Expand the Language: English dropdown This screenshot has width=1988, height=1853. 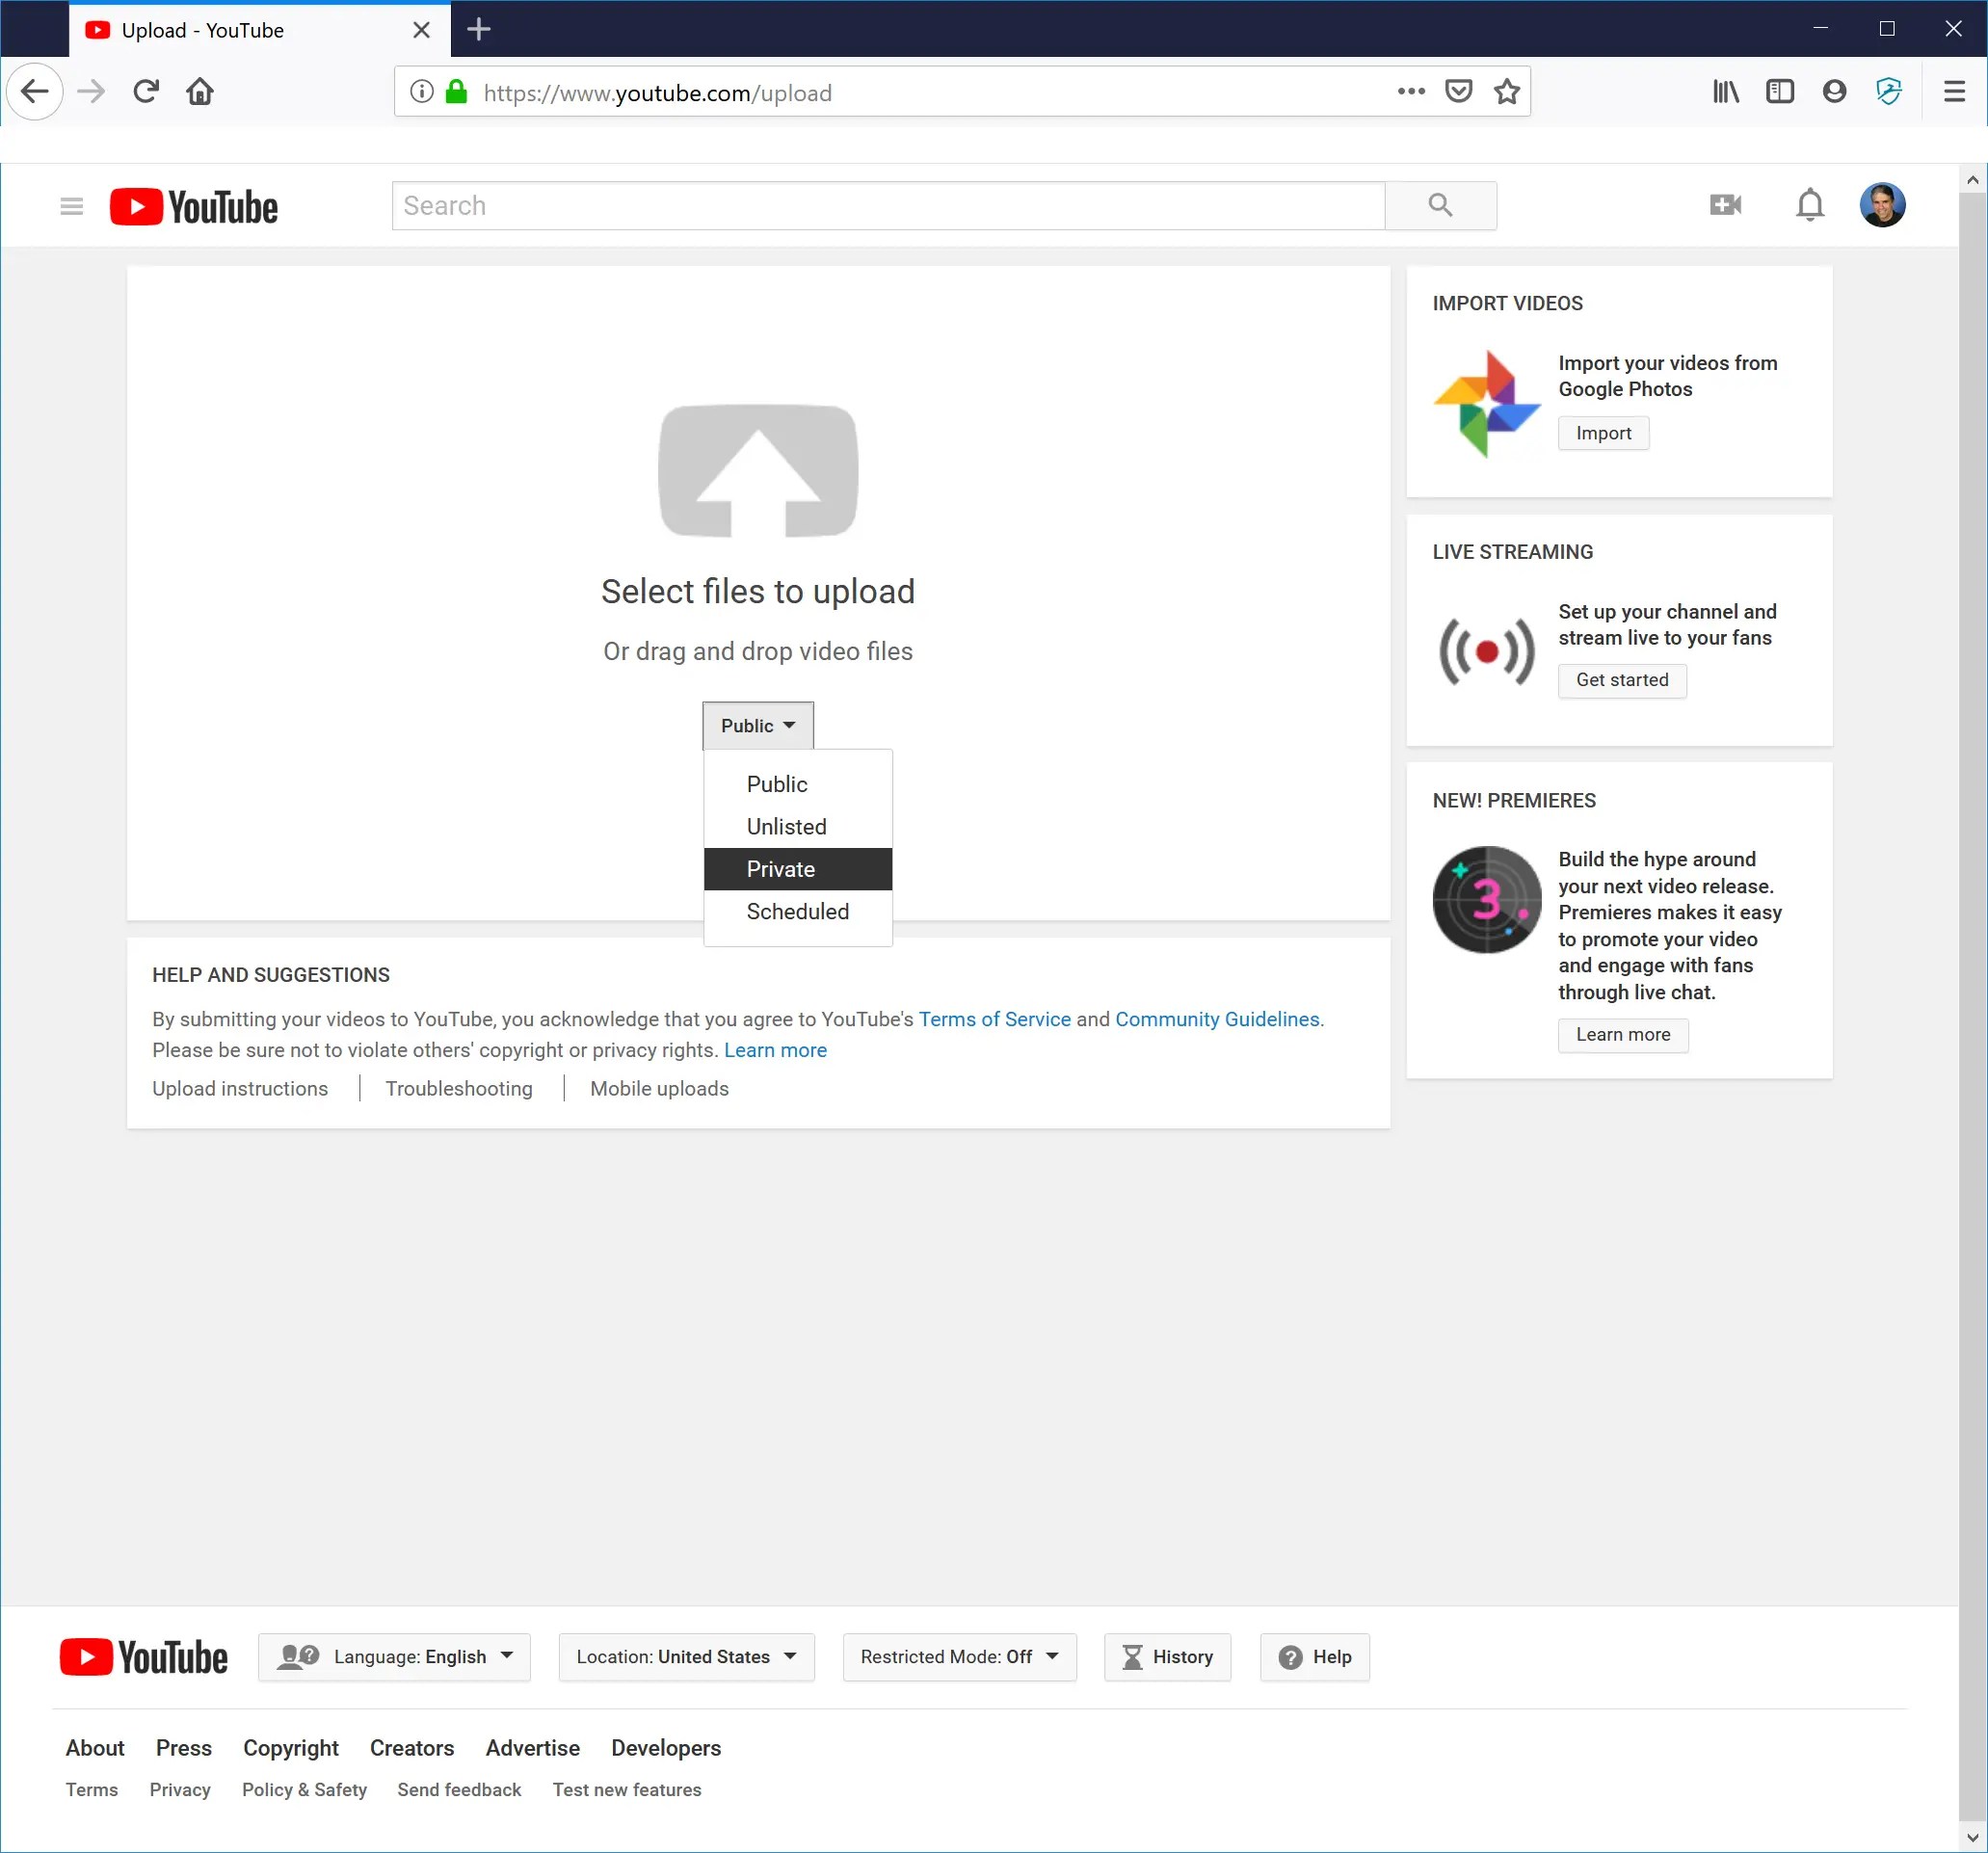(394, 1657)
